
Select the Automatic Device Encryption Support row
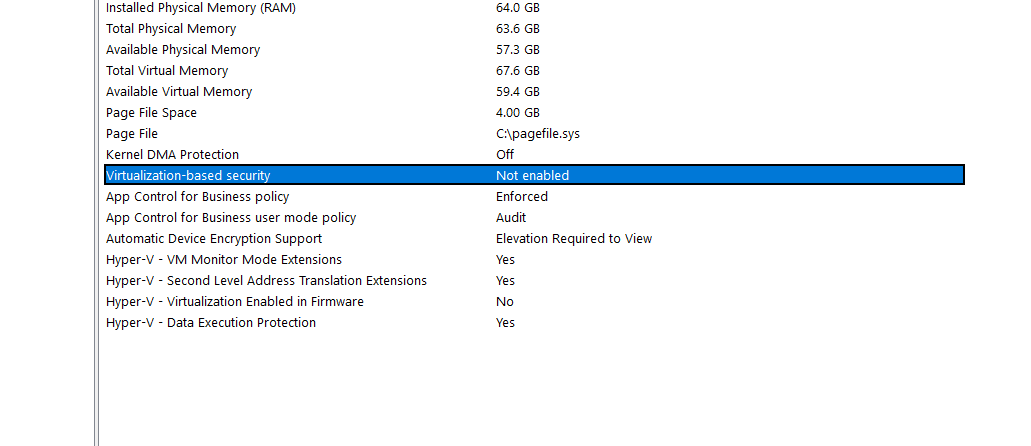[x=214, y=239]
